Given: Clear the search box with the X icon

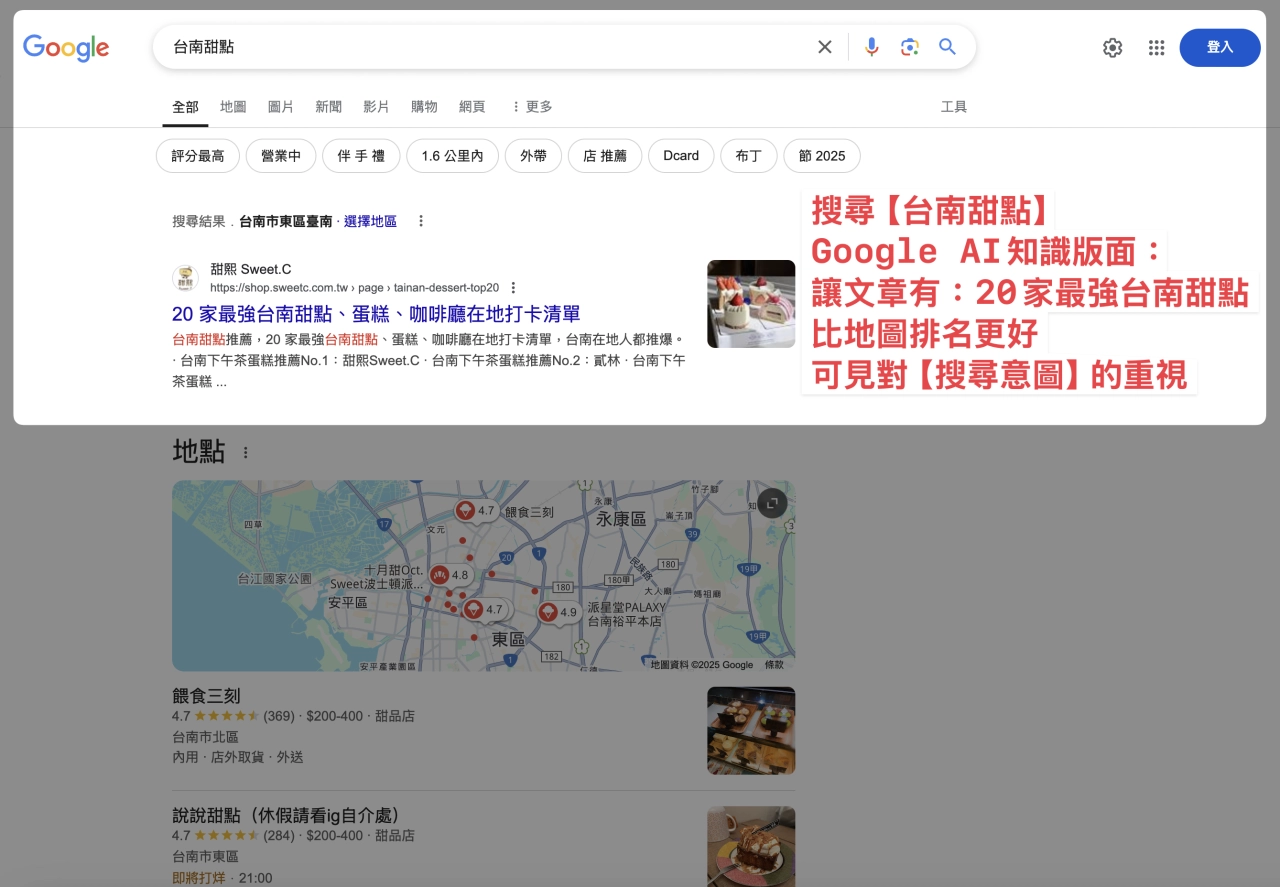Looking at the screenshot, I should 825,47.
